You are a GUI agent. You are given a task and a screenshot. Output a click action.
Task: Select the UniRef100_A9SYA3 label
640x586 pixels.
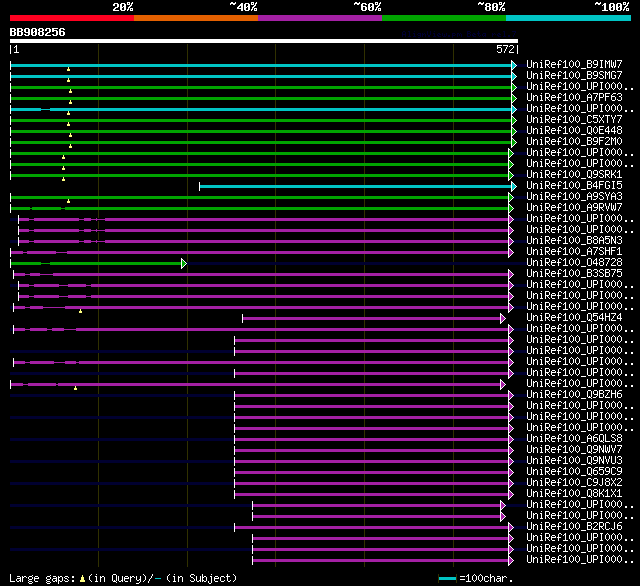574,196
